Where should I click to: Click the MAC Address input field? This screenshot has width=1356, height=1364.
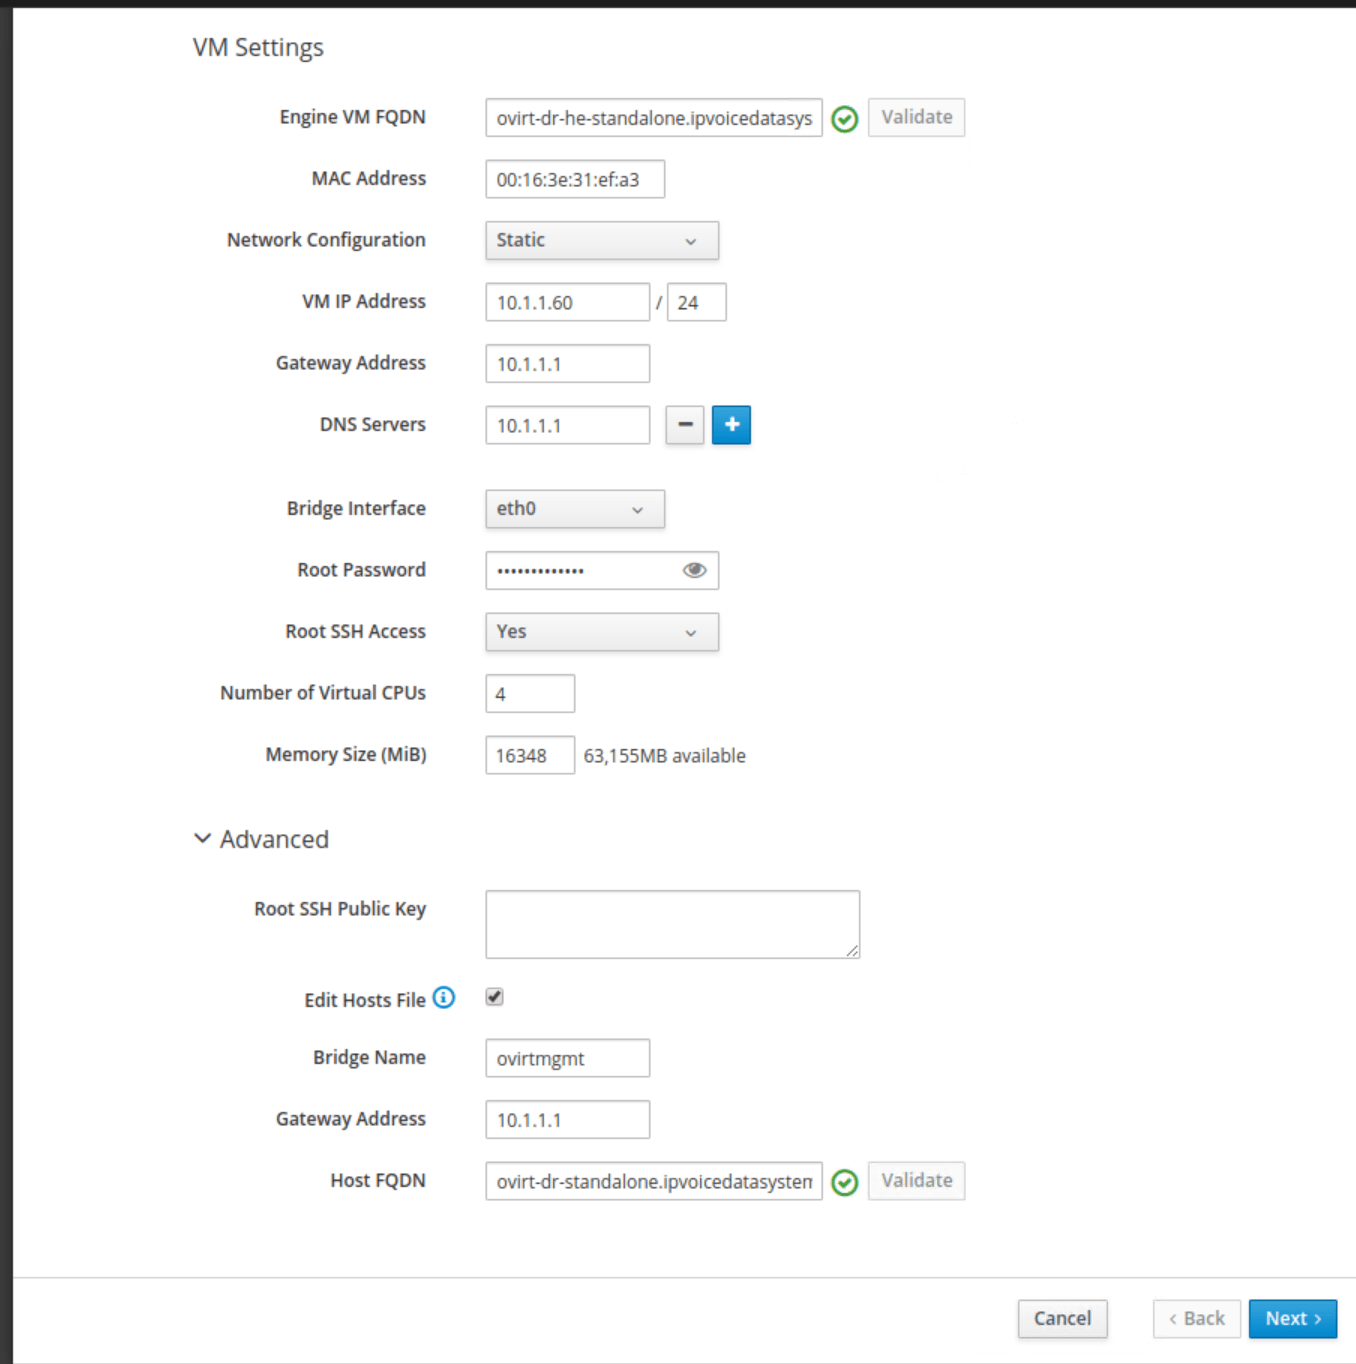tap(574, 180)
